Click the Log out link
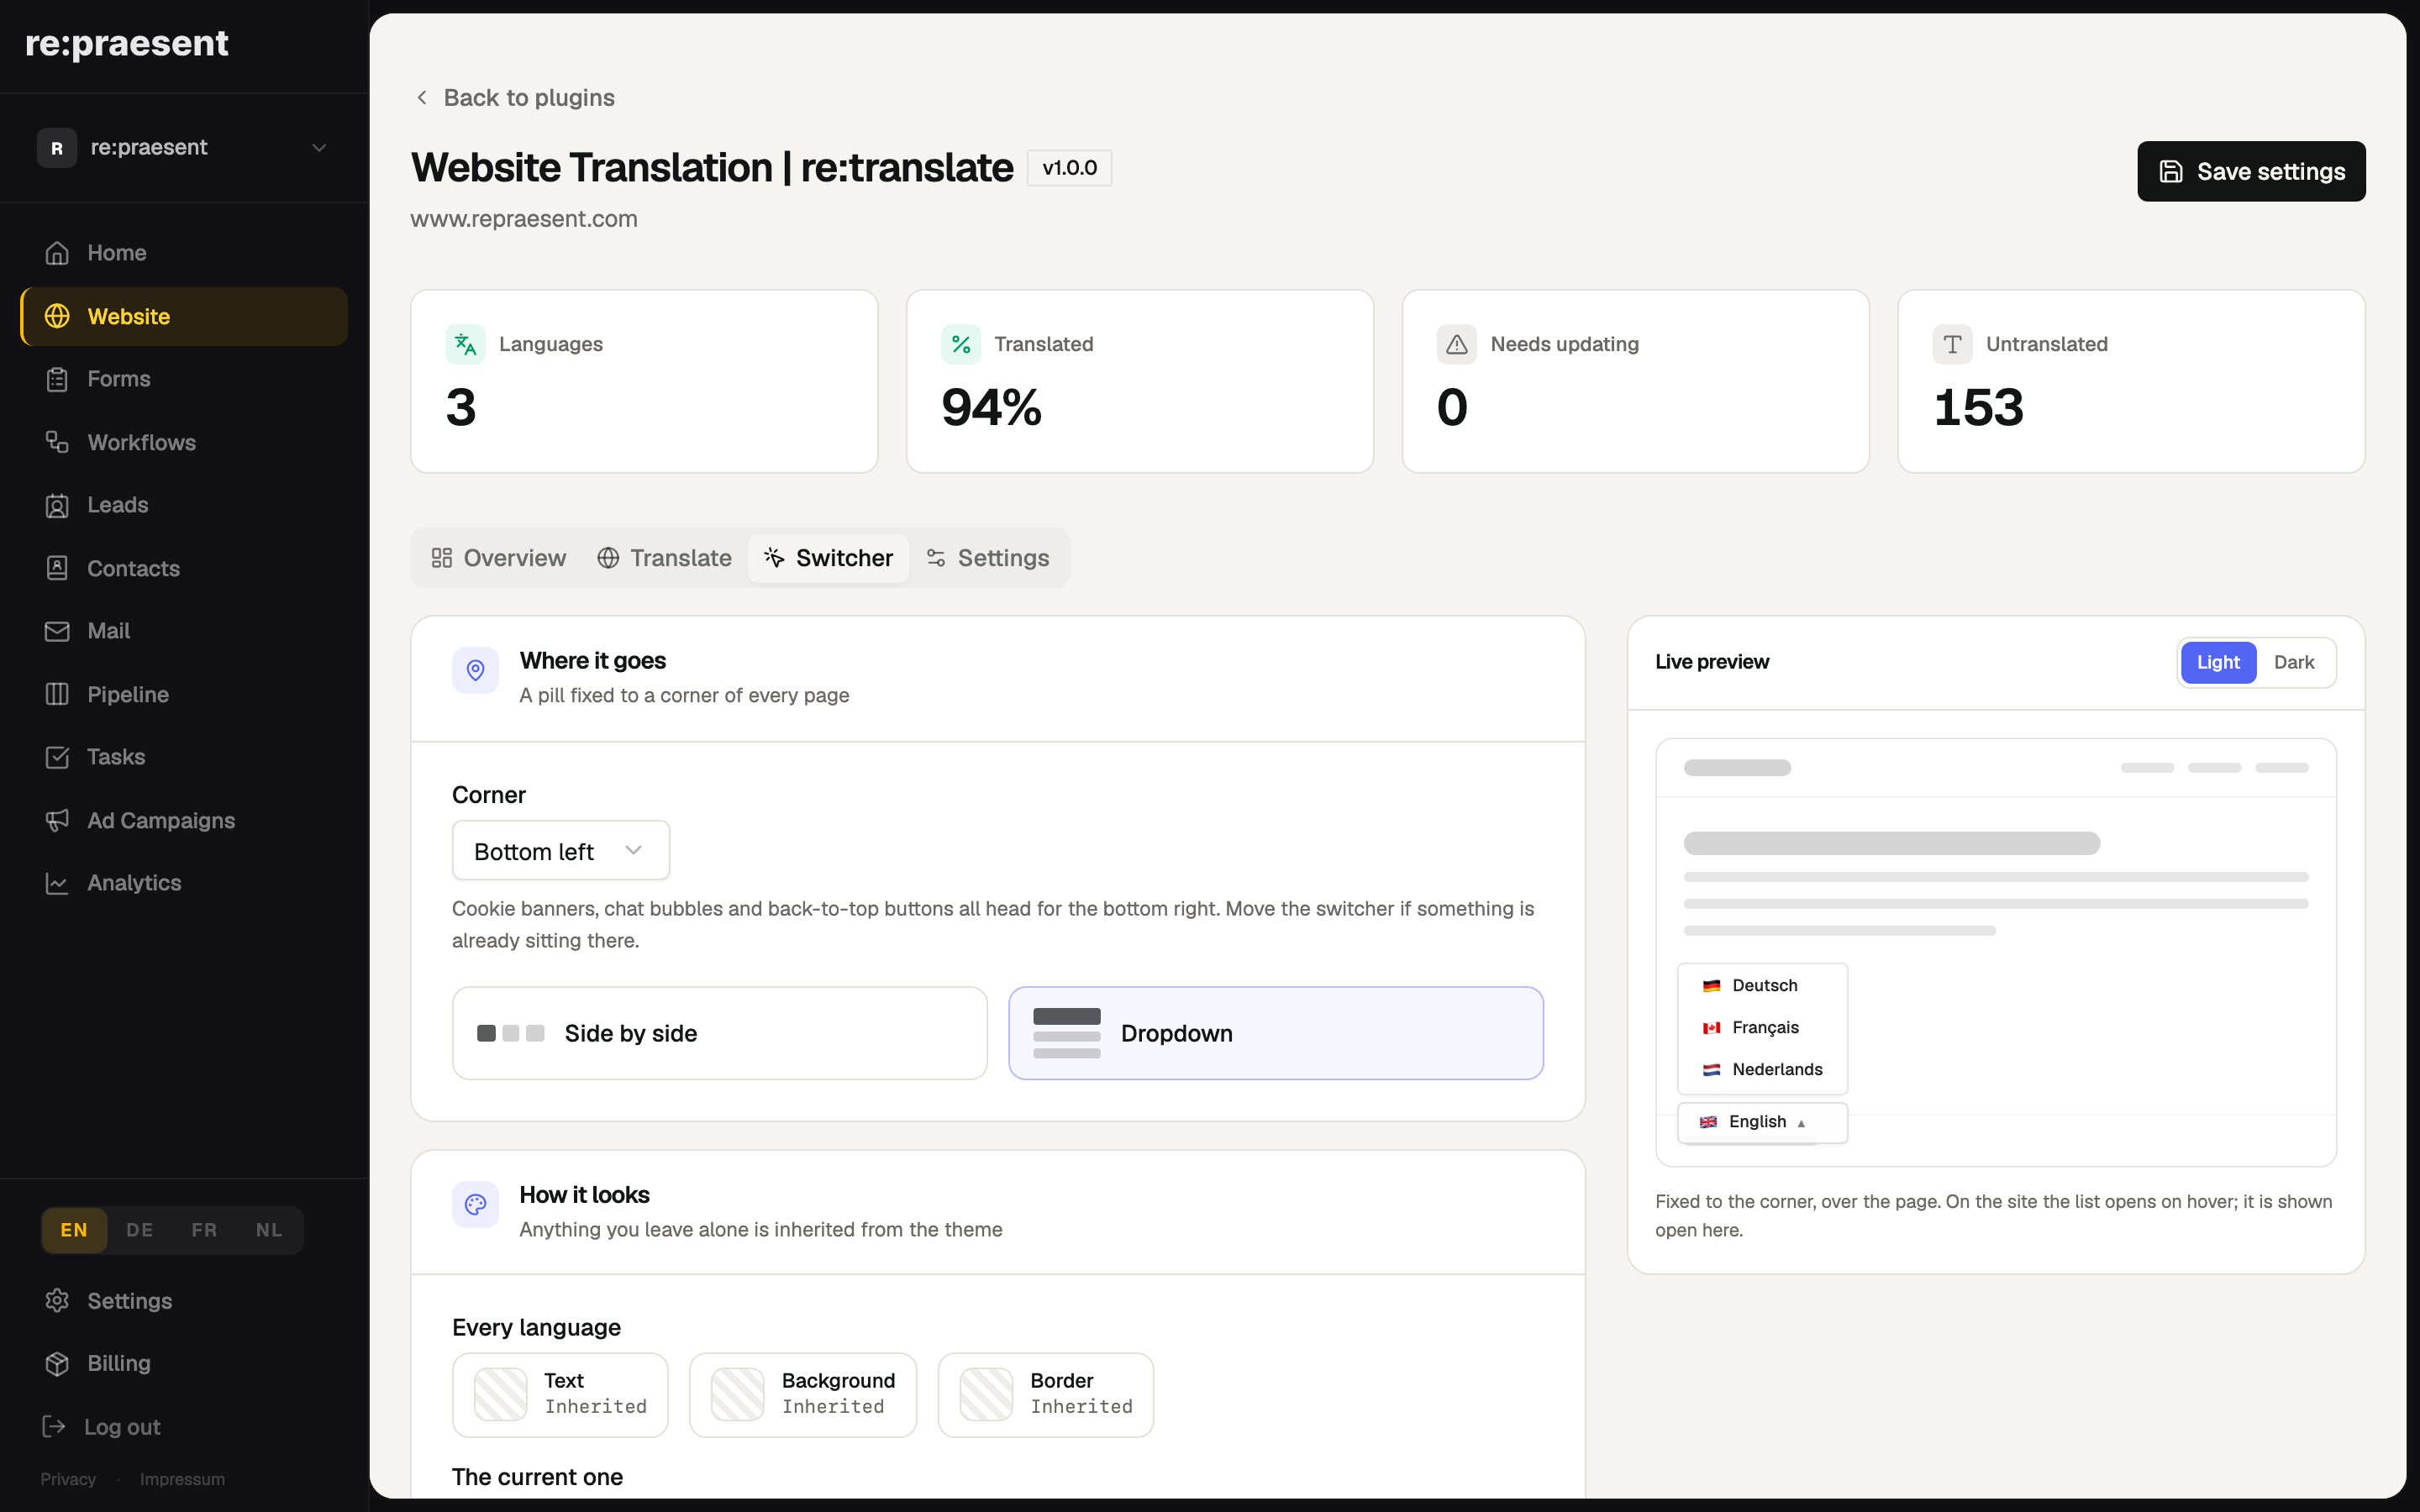2420x1512 pixels. point(101,1426)
